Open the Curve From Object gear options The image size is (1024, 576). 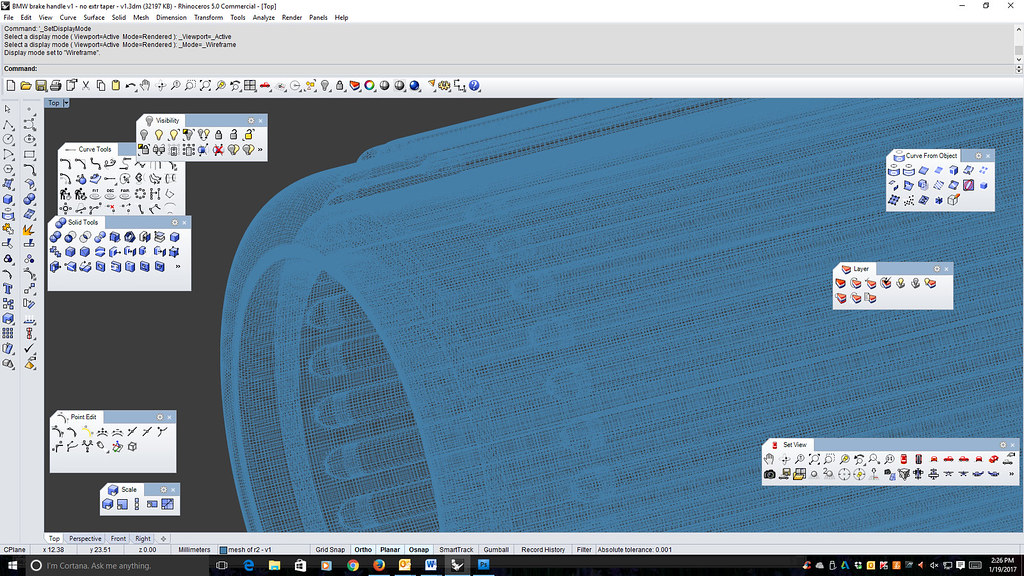[978, 156]
